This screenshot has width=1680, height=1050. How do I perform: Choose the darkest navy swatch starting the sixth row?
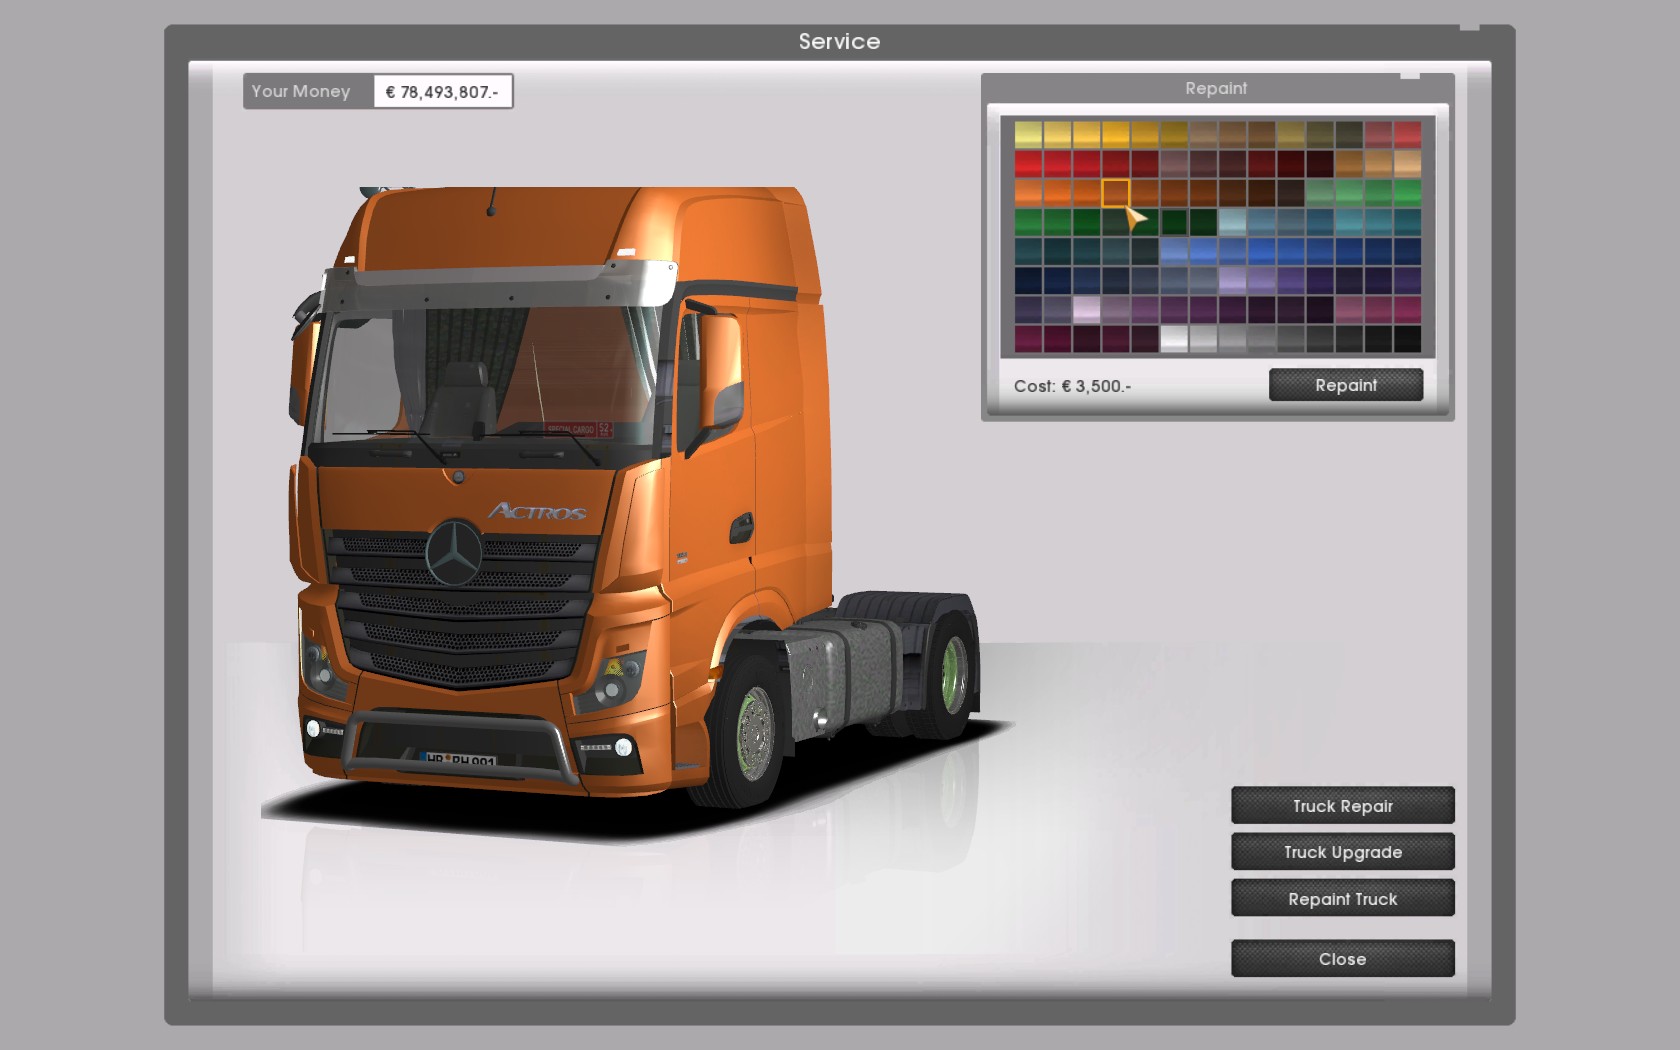coord(1028,280)
